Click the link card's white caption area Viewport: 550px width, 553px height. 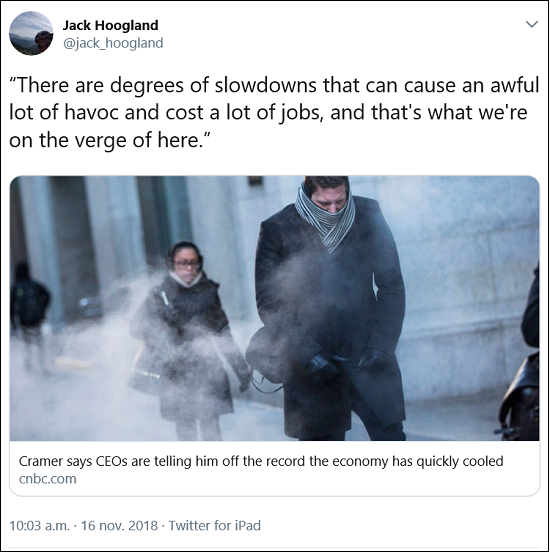coord(274,468)
